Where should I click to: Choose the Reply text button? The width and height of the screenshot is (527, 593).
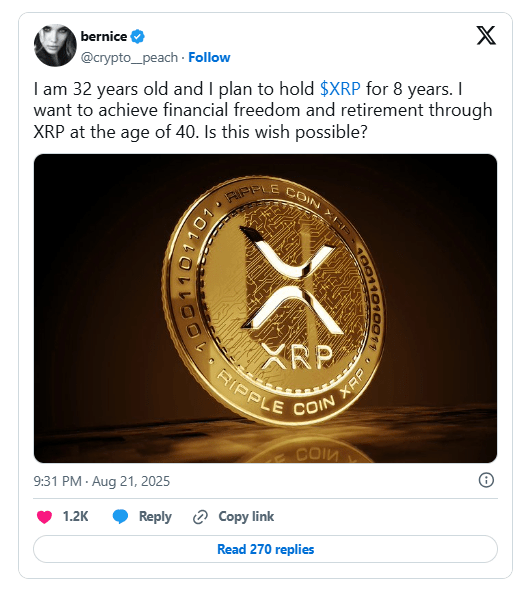[x=155, y=517]
